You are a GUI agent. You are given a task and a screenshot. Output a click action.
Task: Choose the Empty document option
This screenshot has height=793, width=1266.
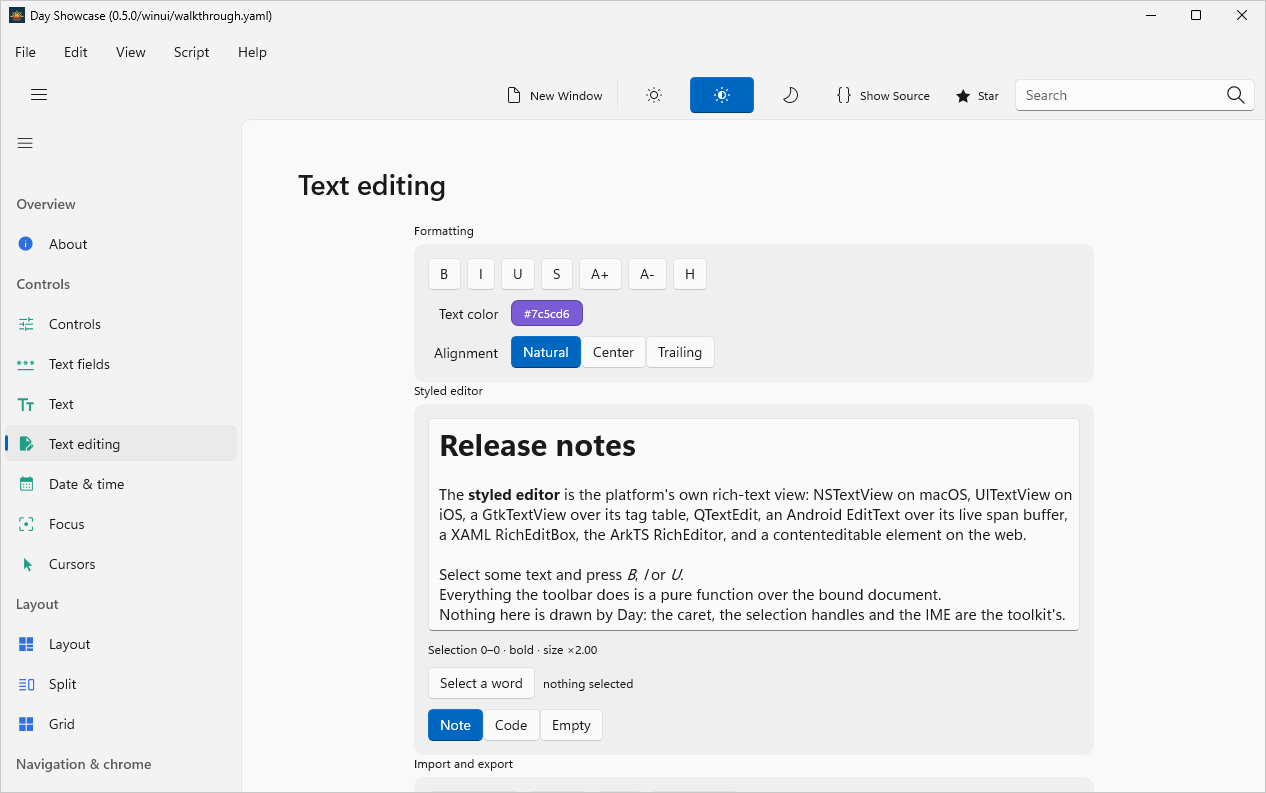pyautogui.click(x=571, y=725)
